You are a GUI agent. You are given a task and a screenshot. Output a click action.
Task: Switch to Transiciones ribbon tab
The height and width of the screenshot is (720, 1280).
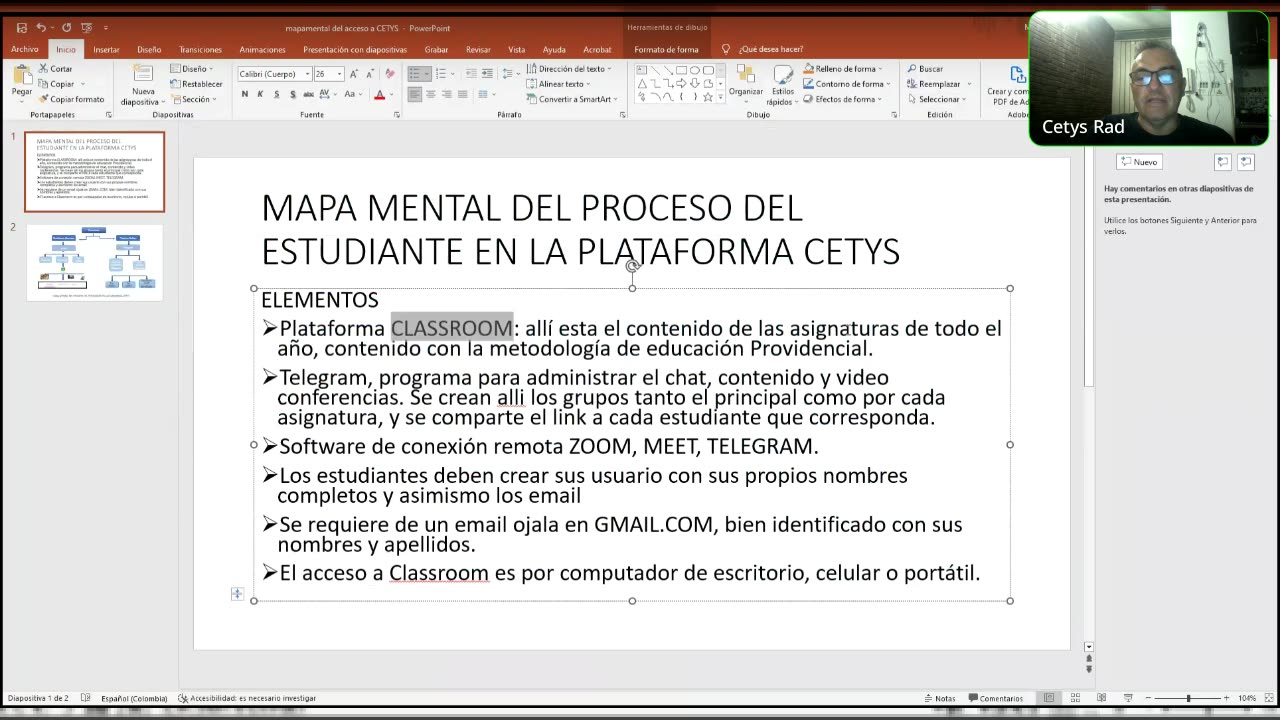point(200,49)
